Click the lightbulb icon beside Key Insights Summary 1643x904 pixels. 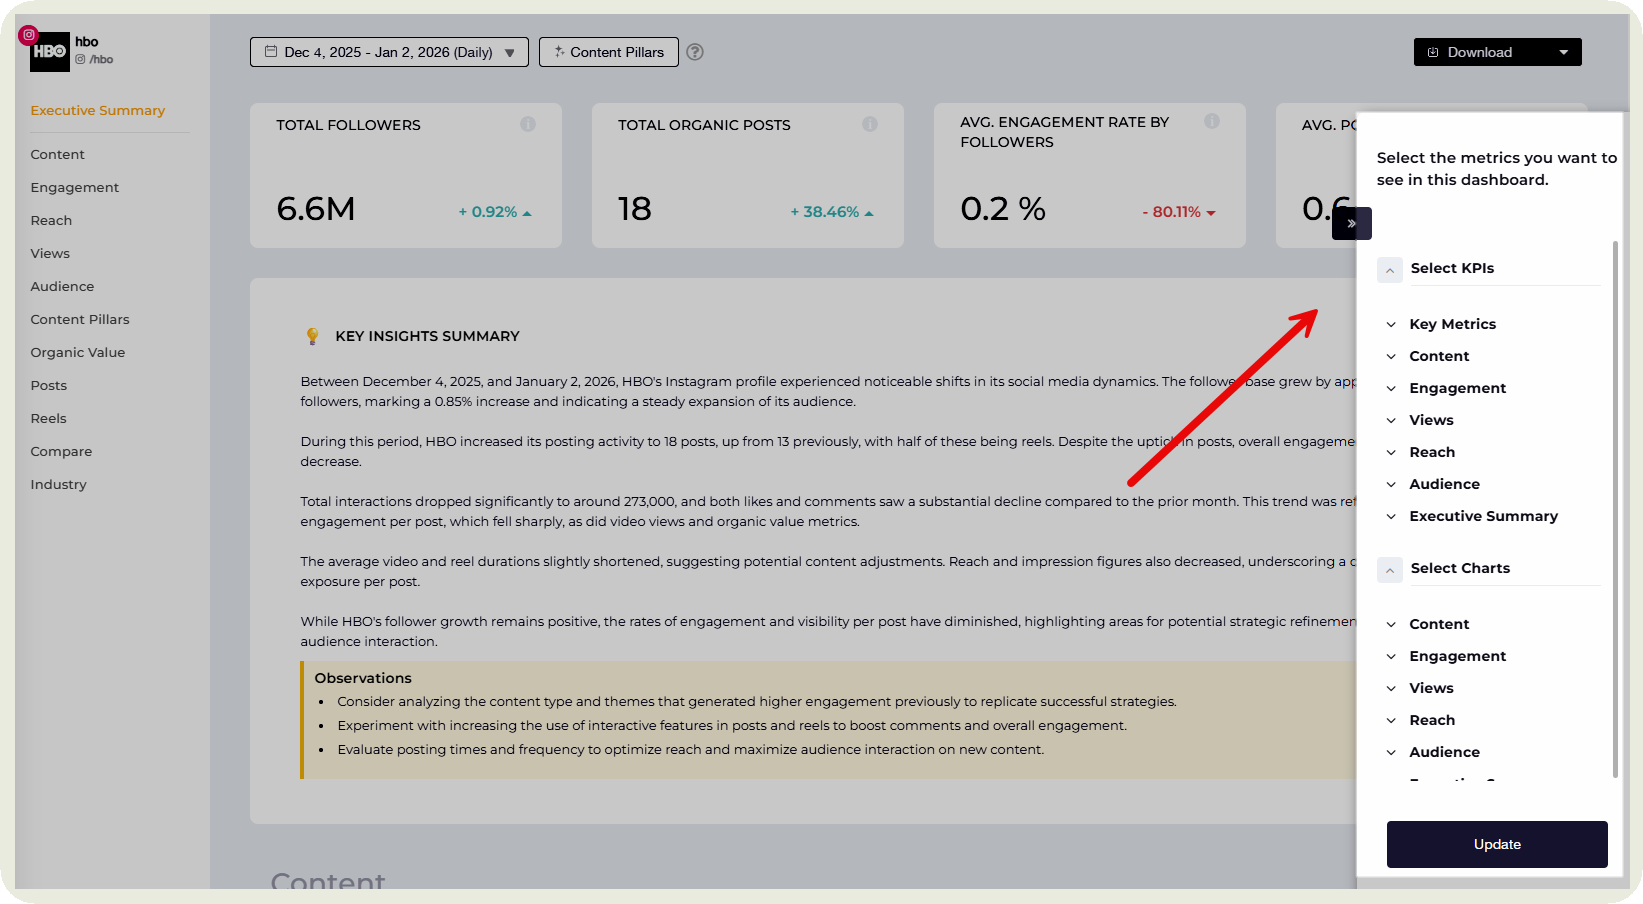(x=312, y=335)
